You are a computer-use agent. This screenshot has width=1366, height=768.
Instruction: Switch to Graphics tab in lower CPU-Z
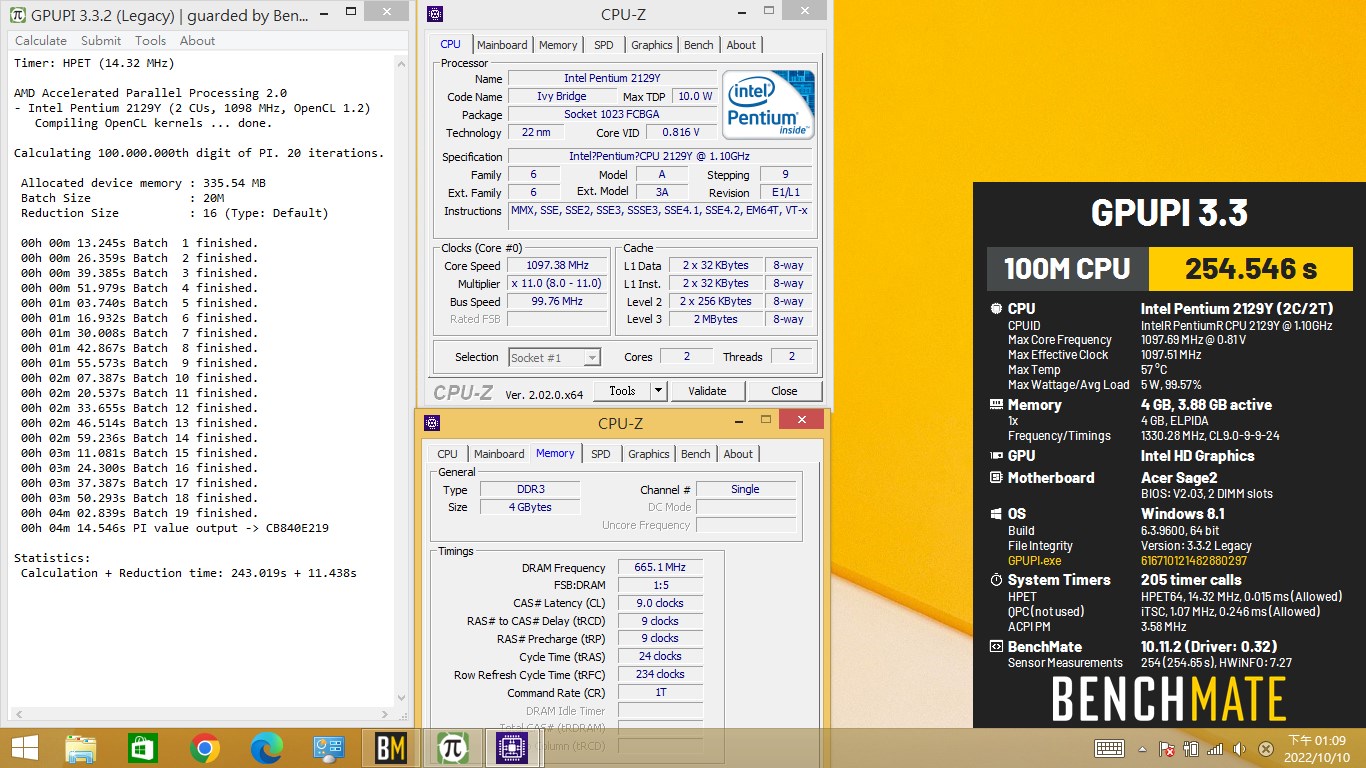(x=649, y=454)
